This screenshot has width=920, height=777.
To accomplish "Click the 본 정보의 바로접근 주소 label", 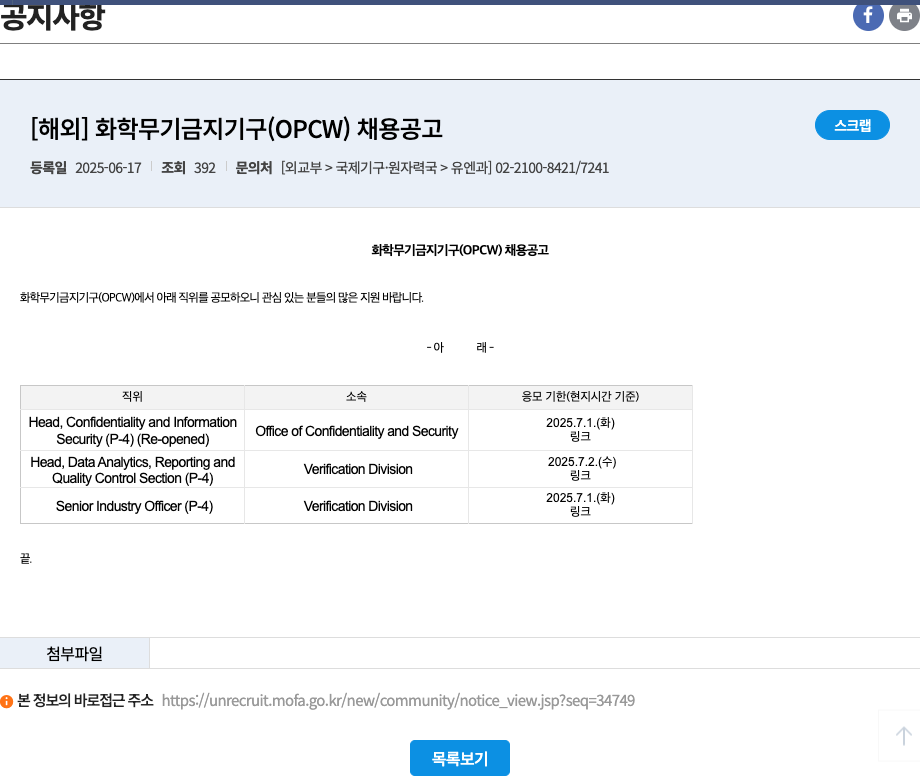I will click(x=86, y=701).
